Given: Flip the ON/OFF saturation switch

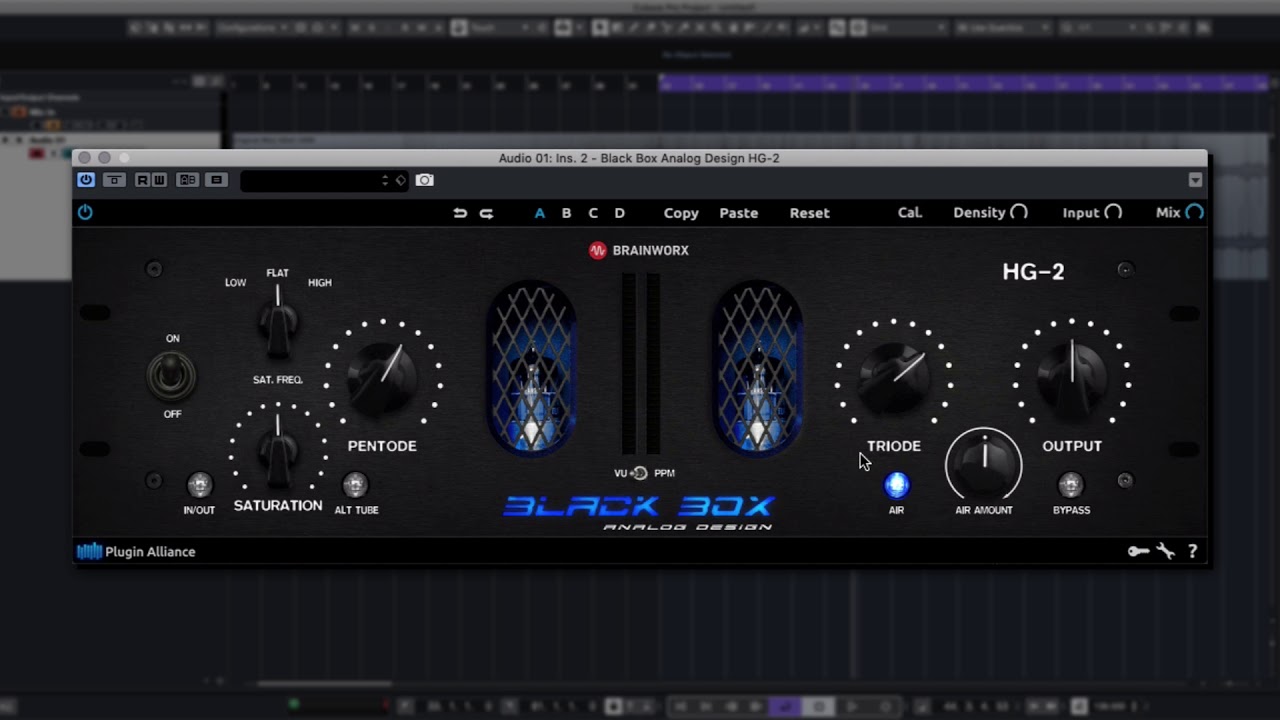Looking at the screenshot, I should pos(172,376).
